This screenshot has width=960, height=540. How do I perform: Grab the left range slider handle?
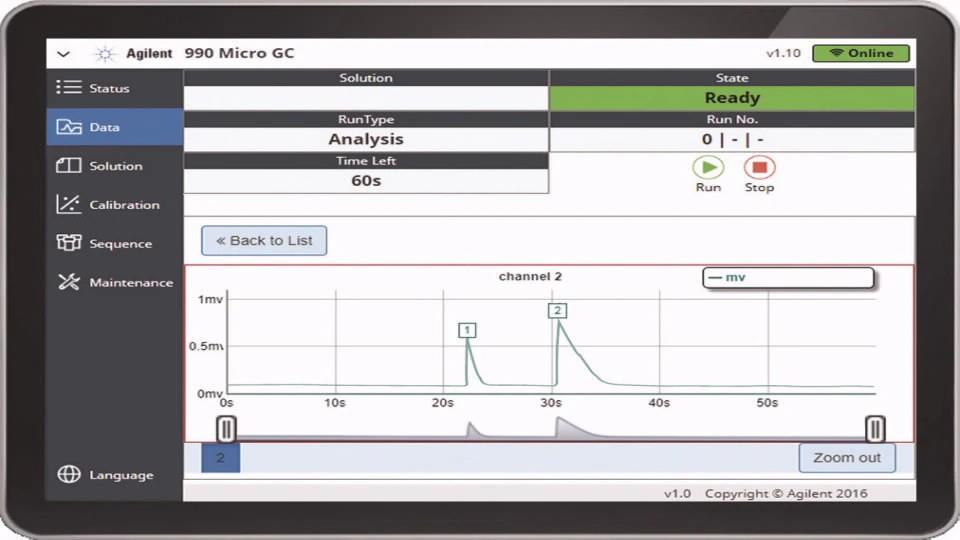pyautogui.click(x=227, y=429)
